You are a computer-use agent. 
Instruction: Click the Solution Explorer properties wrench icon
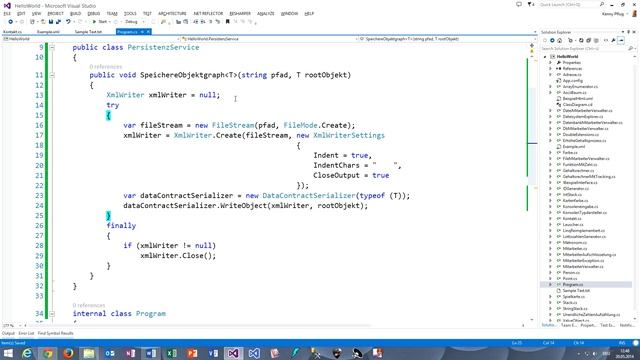pyautogui.click(x=613, y=40)
